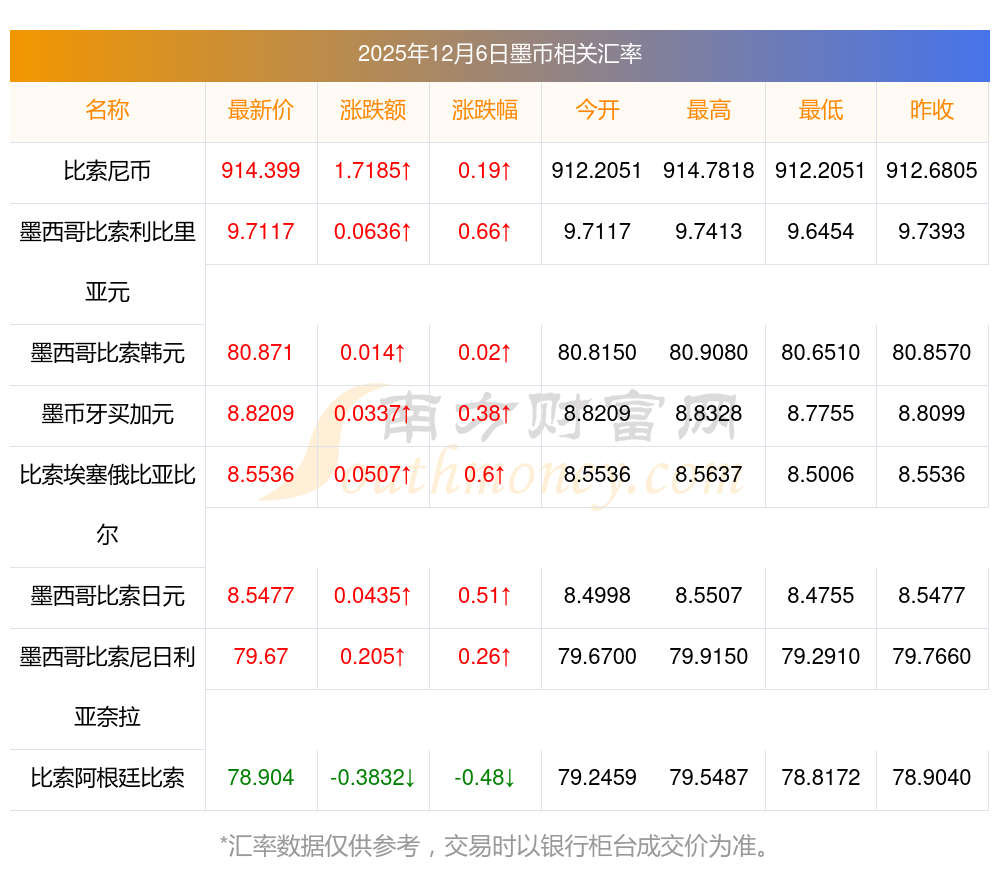The image size is (1000, 877).
Task: Select the 涨跌额 column header
Action: click(x=373, y=111)
